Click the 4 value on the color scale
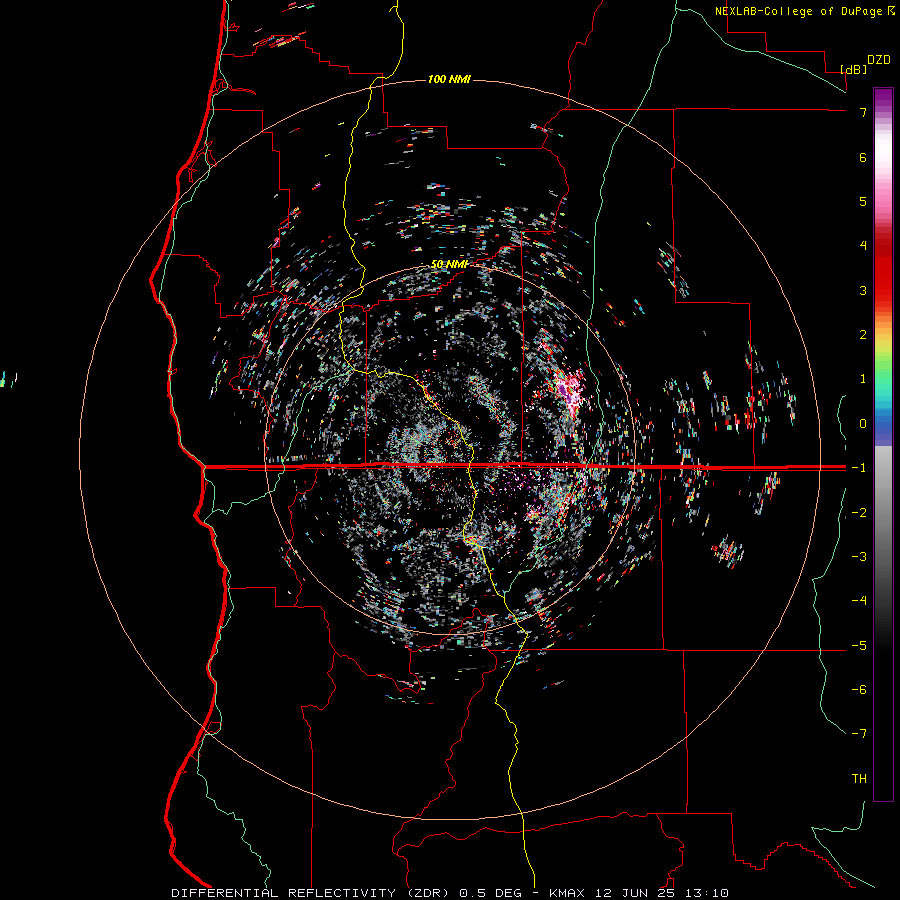900x900 pixels. tap(863, 246)
